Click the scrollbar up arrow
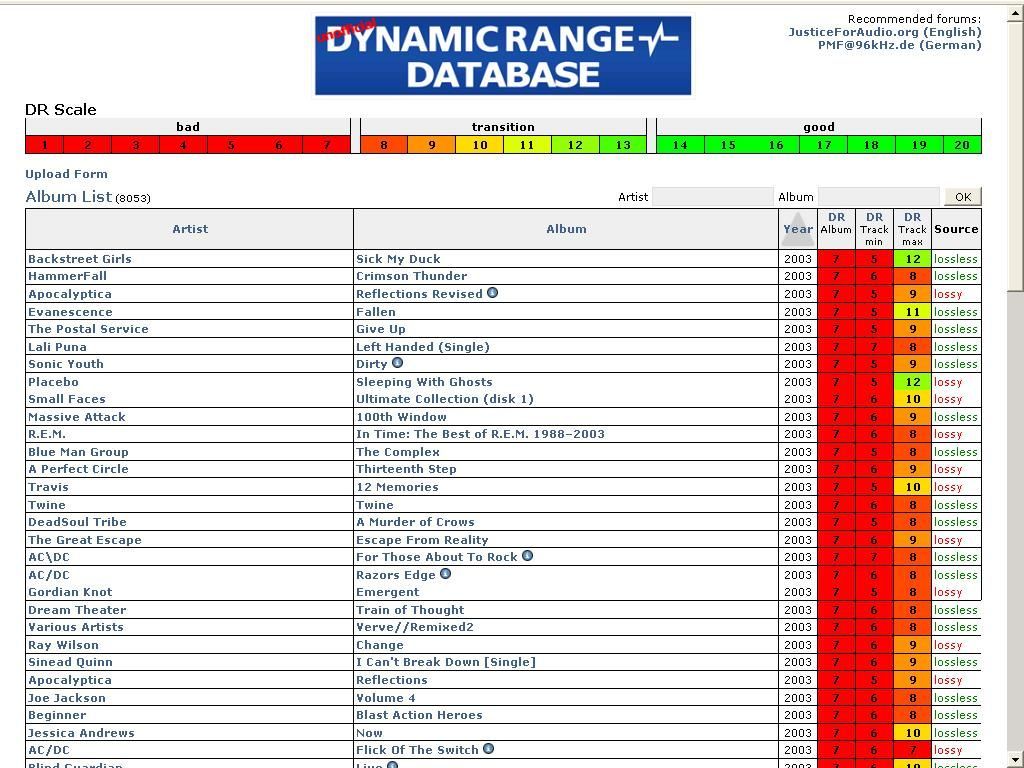The image size is (1024, 768). (x=1016, y=13)
